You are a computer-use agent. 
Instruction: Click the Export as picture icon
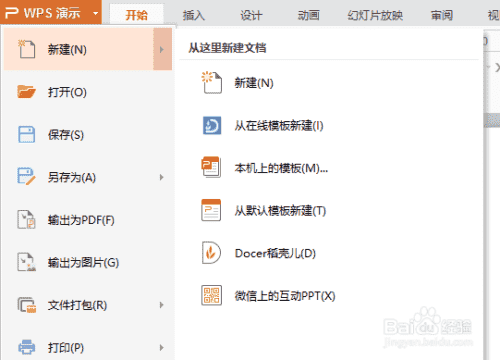(x=26, y=262)
